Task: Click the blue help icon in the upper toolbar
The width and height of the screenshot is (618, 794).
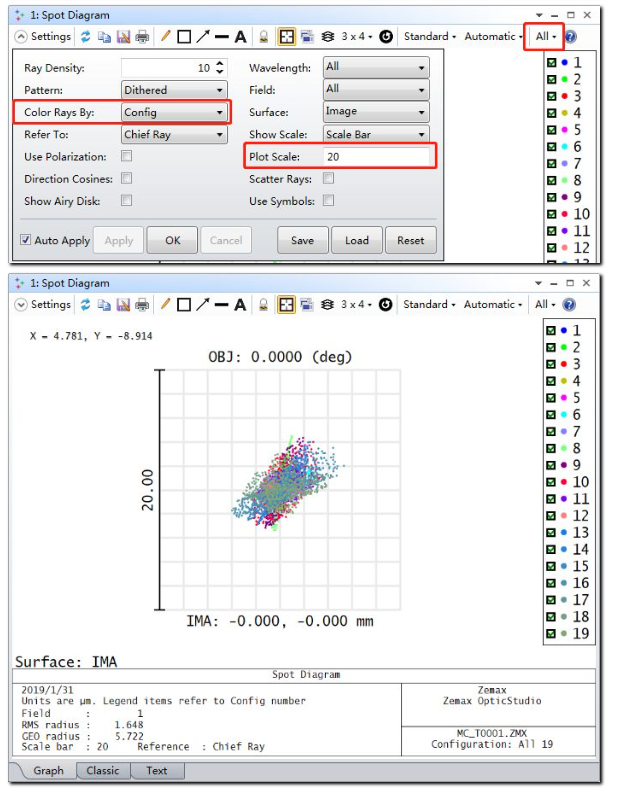Action: (x=570, y=37)
